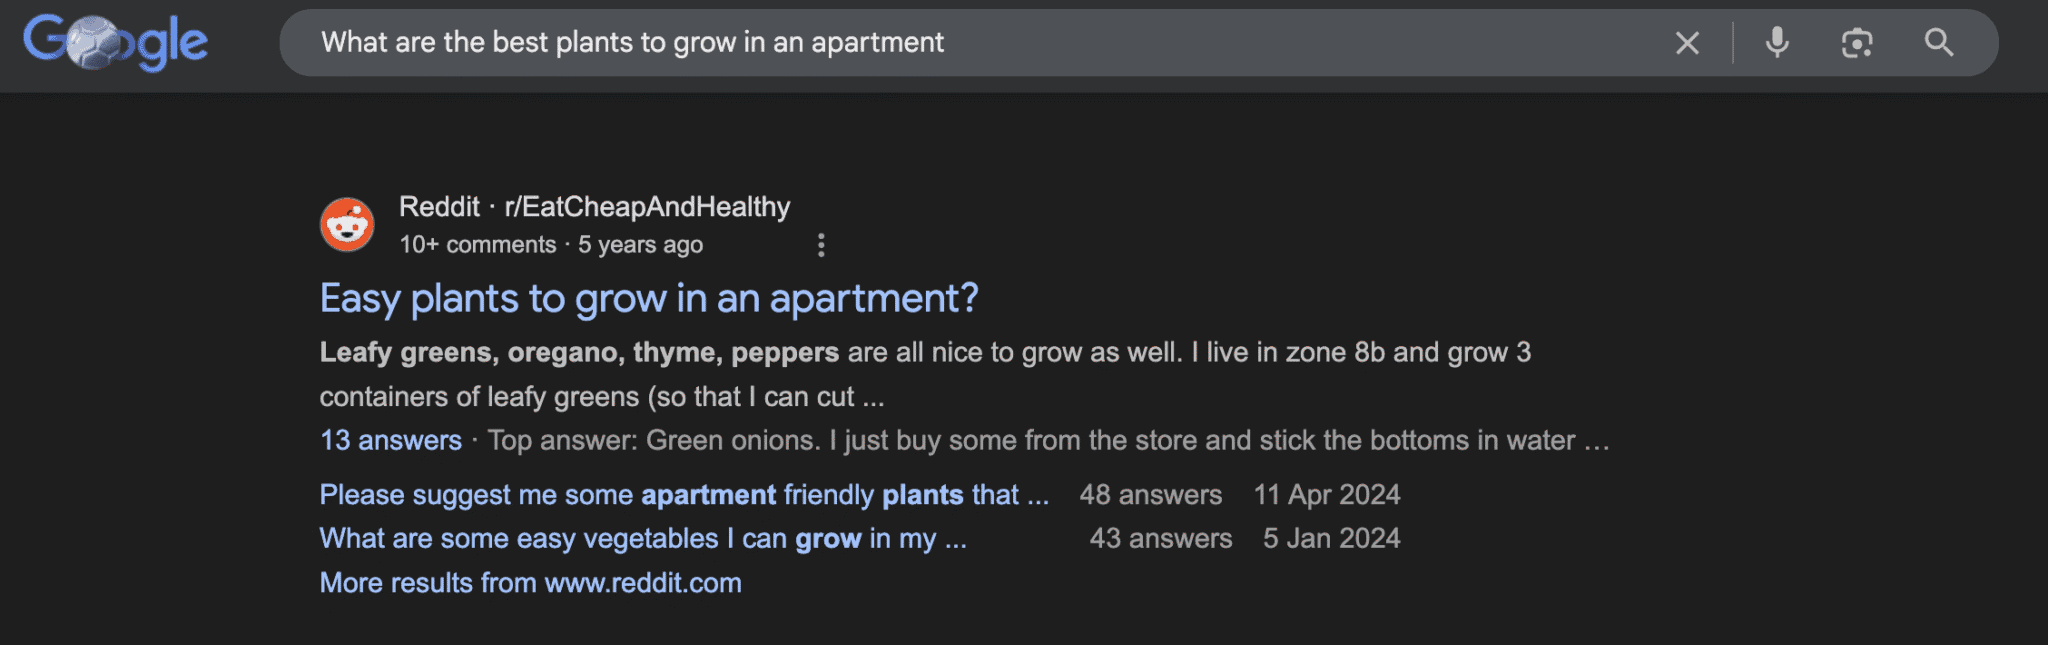Click the '5 years ago' timestamp

pyautogui.click(x=640, y=244)
